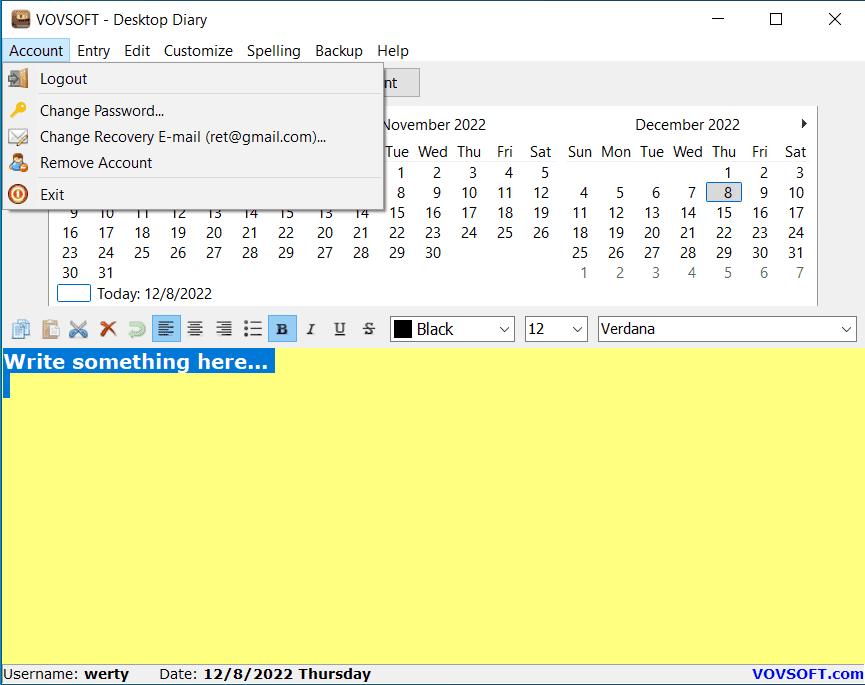Click the yellow diary text area
865x685 pixels.
click(432, 505)
